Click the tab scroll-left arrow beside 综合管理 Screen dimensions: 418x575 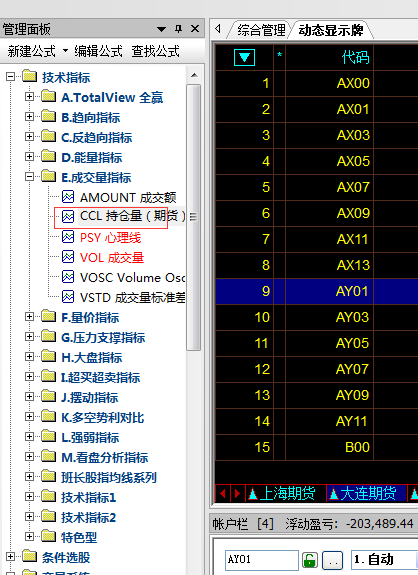tap(219, 29)
